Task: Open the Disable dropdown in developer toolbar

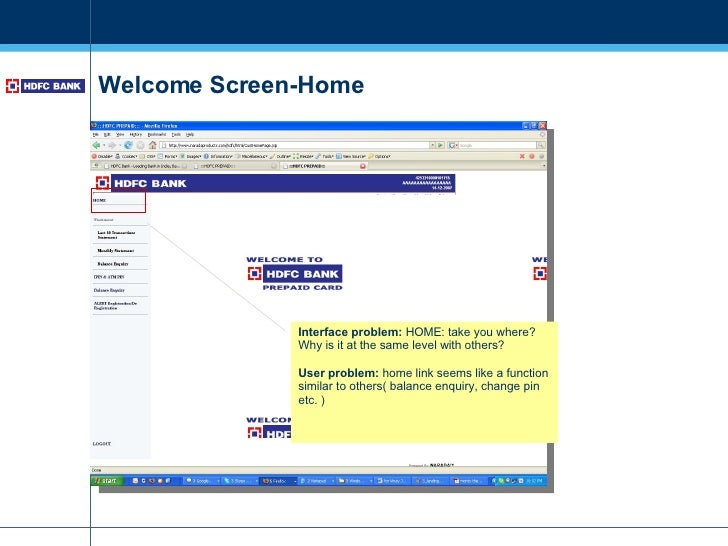Action: click(x=102, y=156)
